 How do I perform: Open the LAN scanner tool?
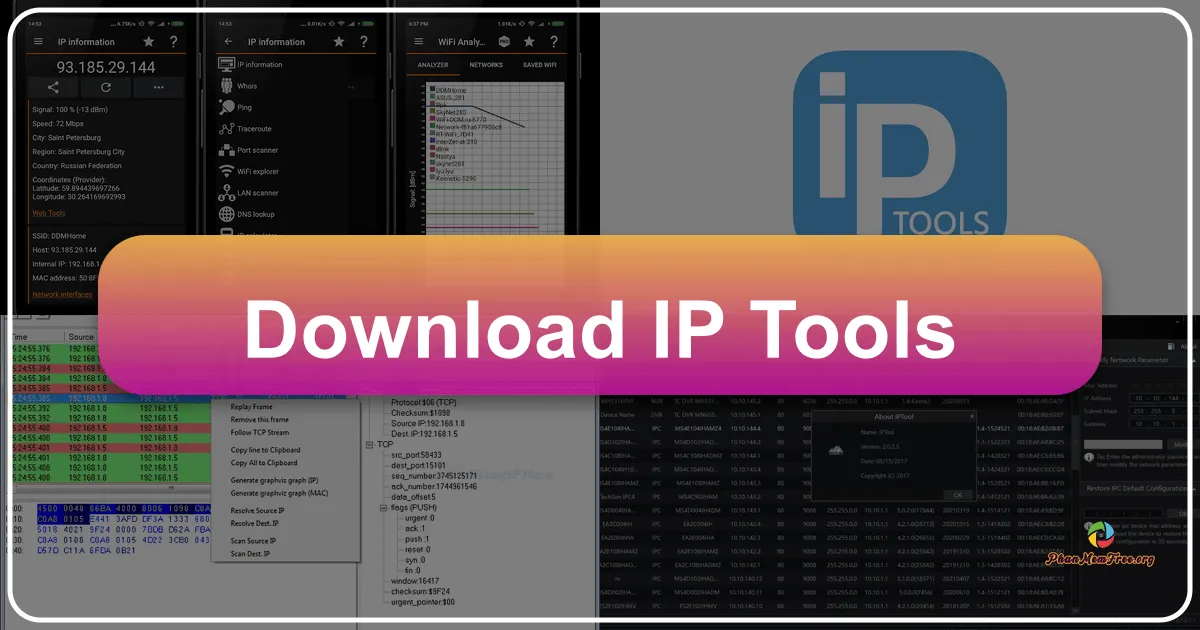point(227,193)
